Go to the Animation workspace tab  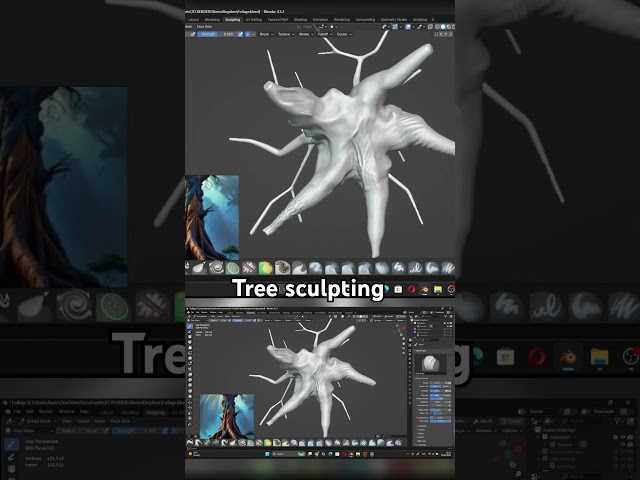(320, 20)
